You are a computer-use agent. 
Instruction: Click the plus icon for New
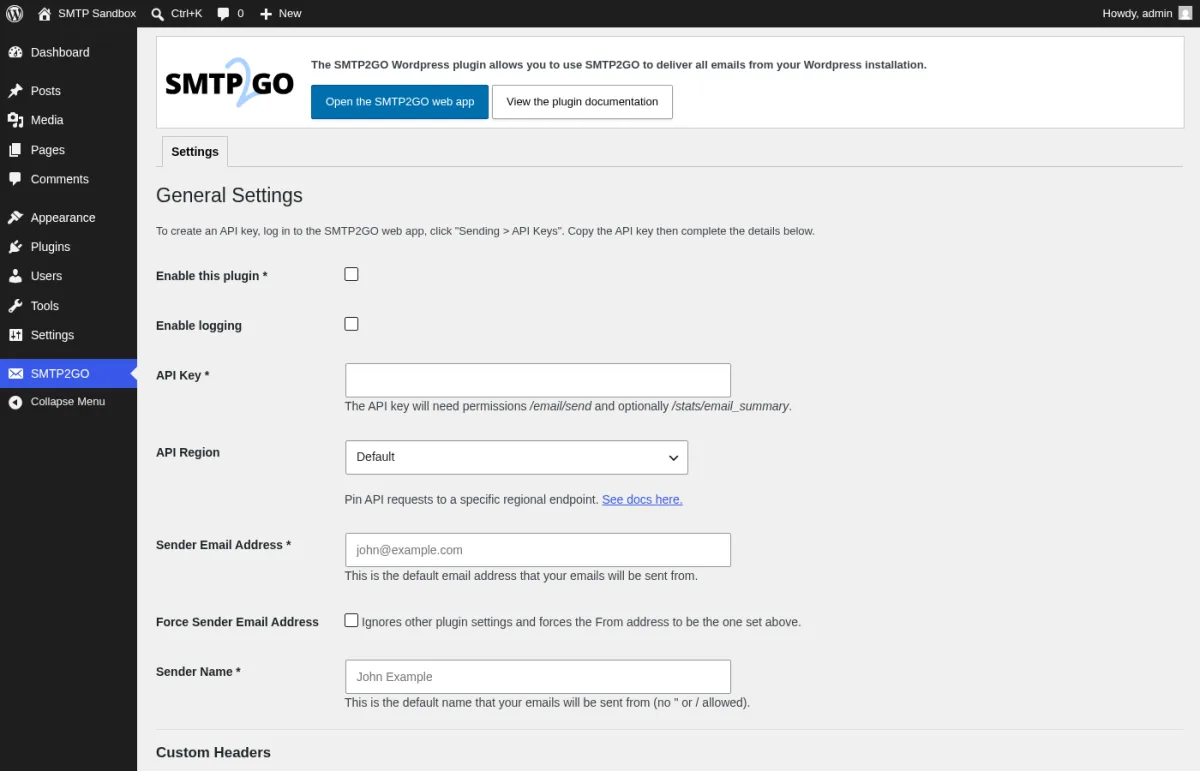click(265, 14)
